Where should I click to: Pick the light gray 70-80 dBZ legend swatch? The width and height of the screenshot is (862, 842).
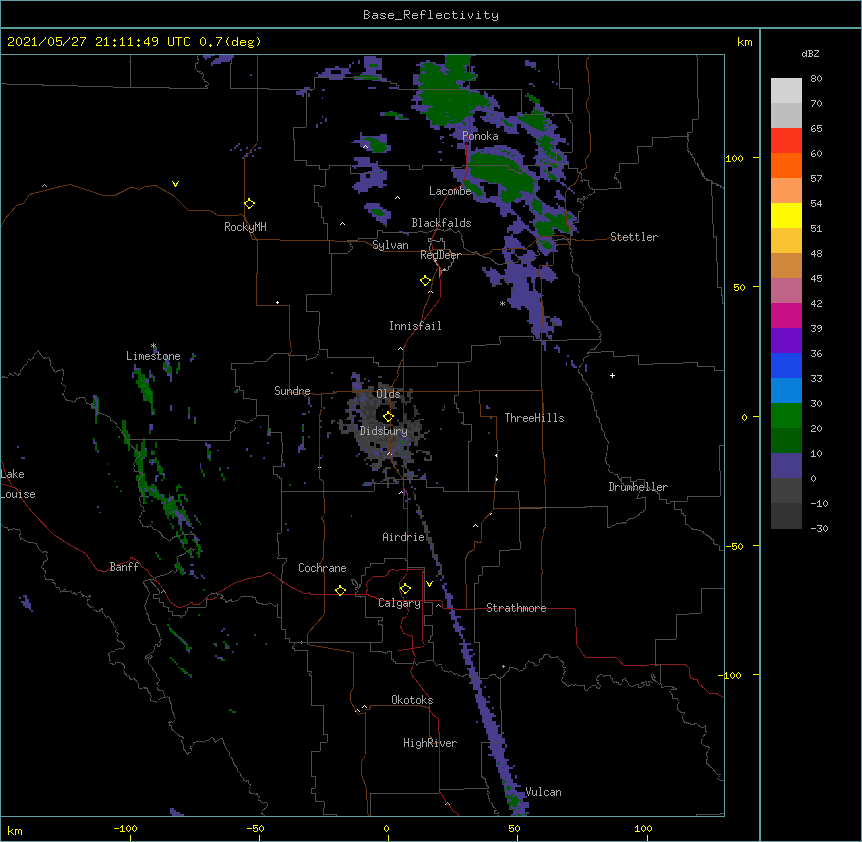[x=786, y=91]
